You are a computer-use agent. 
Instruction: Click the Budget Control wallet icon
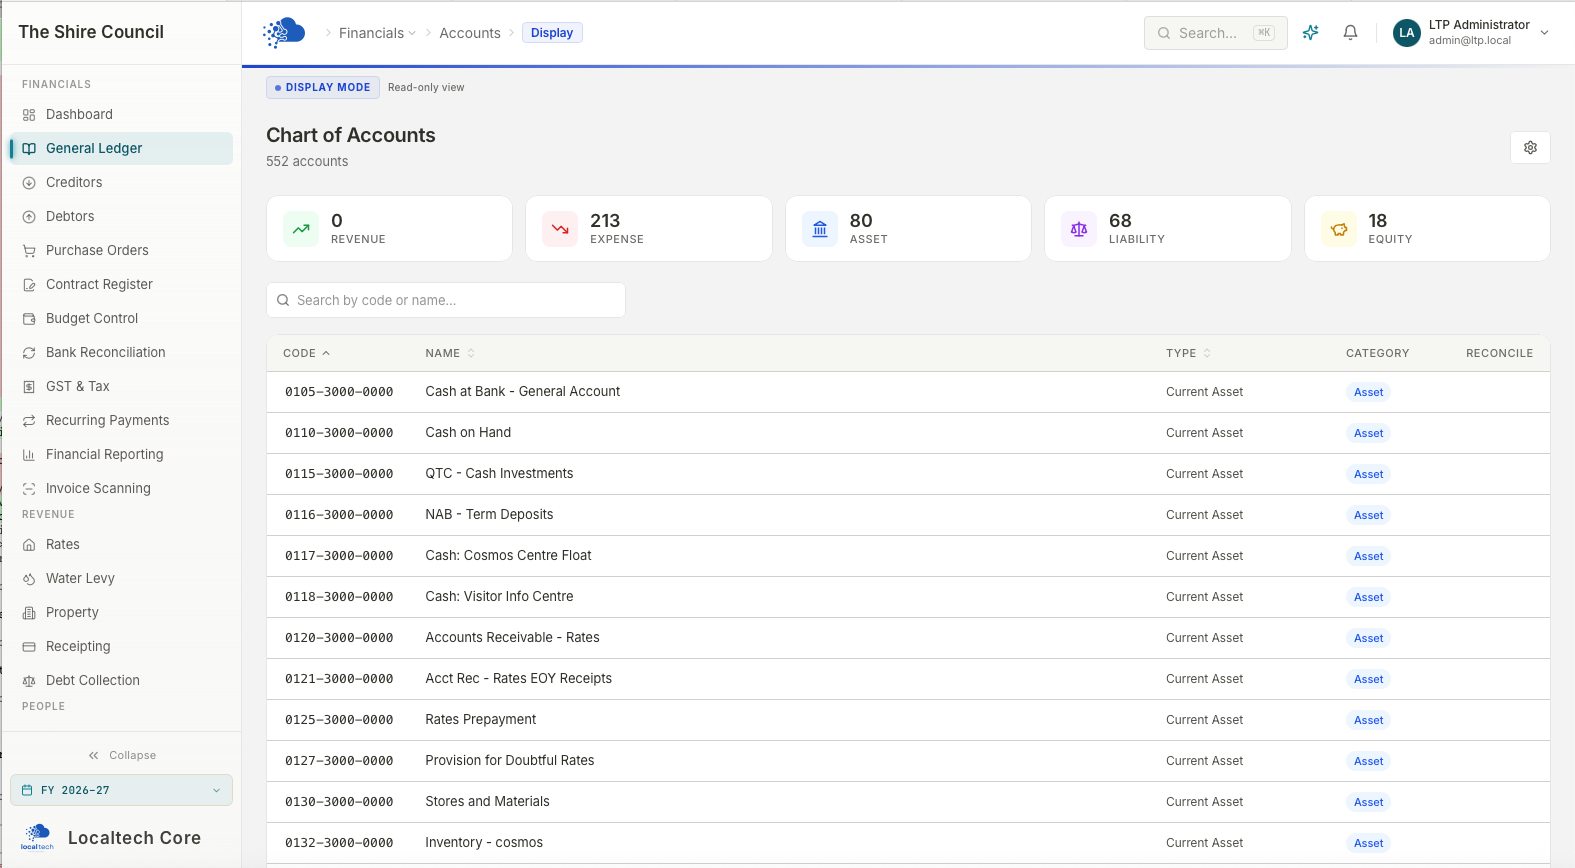(29, 319)
